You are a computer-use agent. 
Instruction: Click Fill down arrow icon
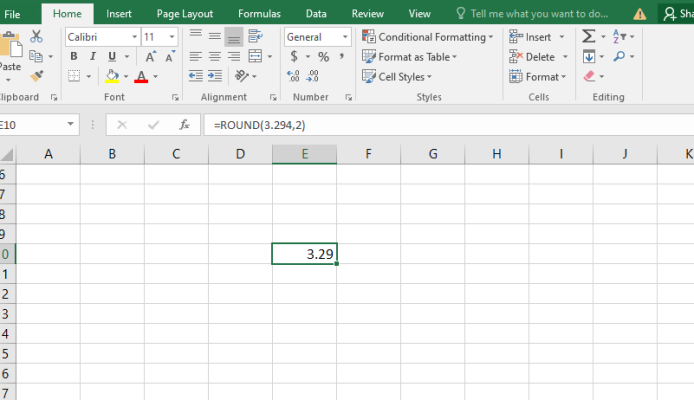click(589, 57)
